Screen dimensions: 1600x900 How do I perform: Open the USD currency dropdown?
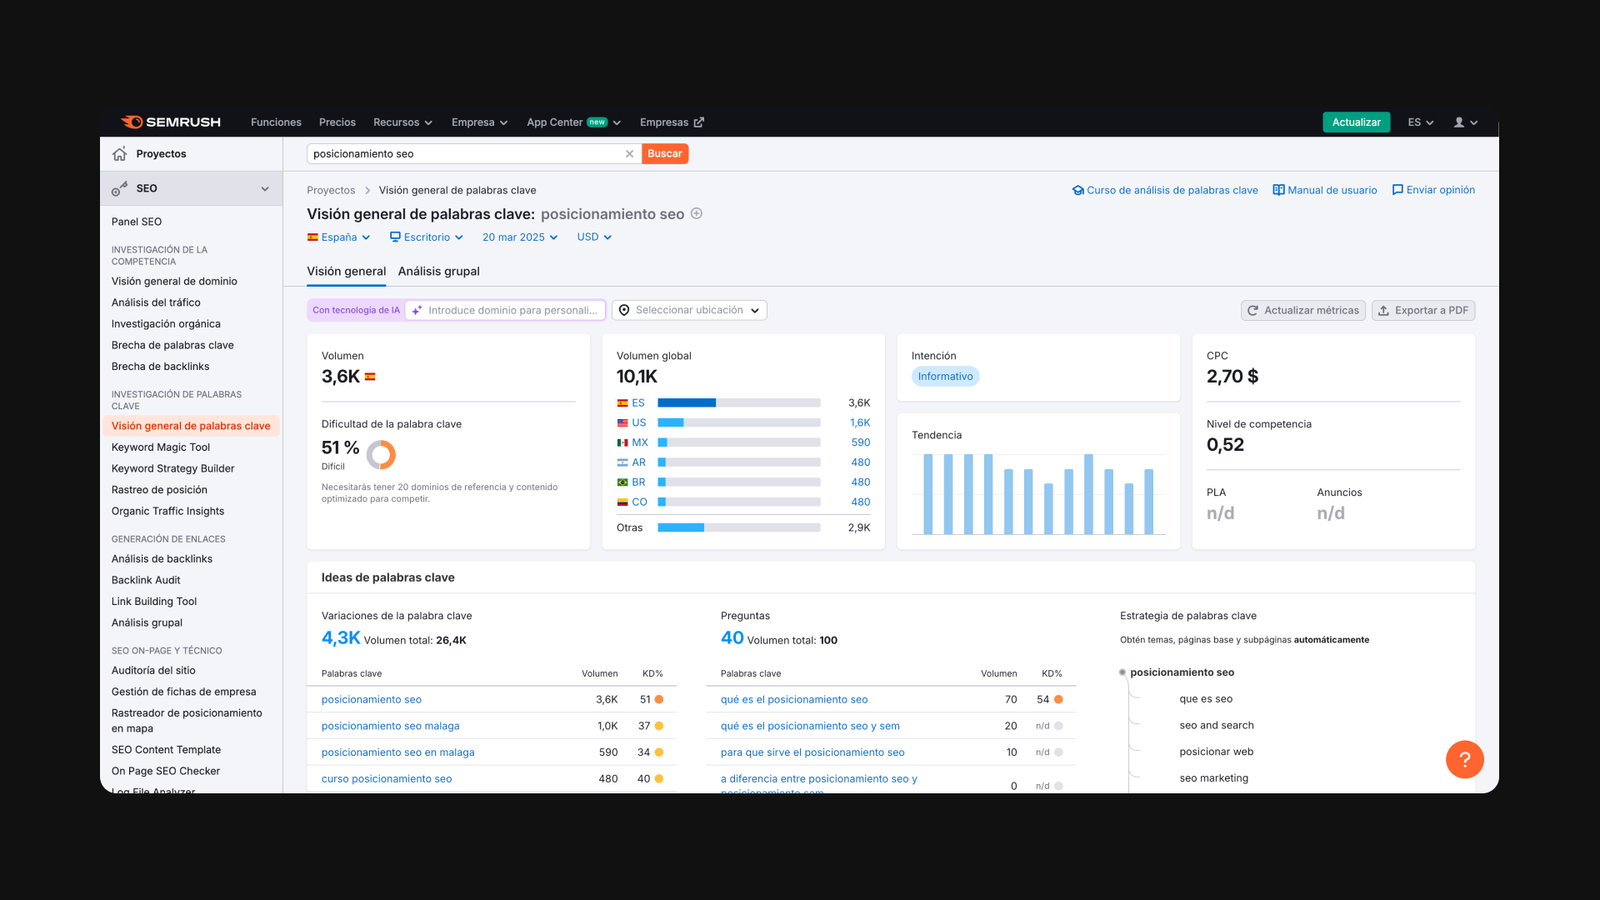pyautogui.click(x=594, y=237)
